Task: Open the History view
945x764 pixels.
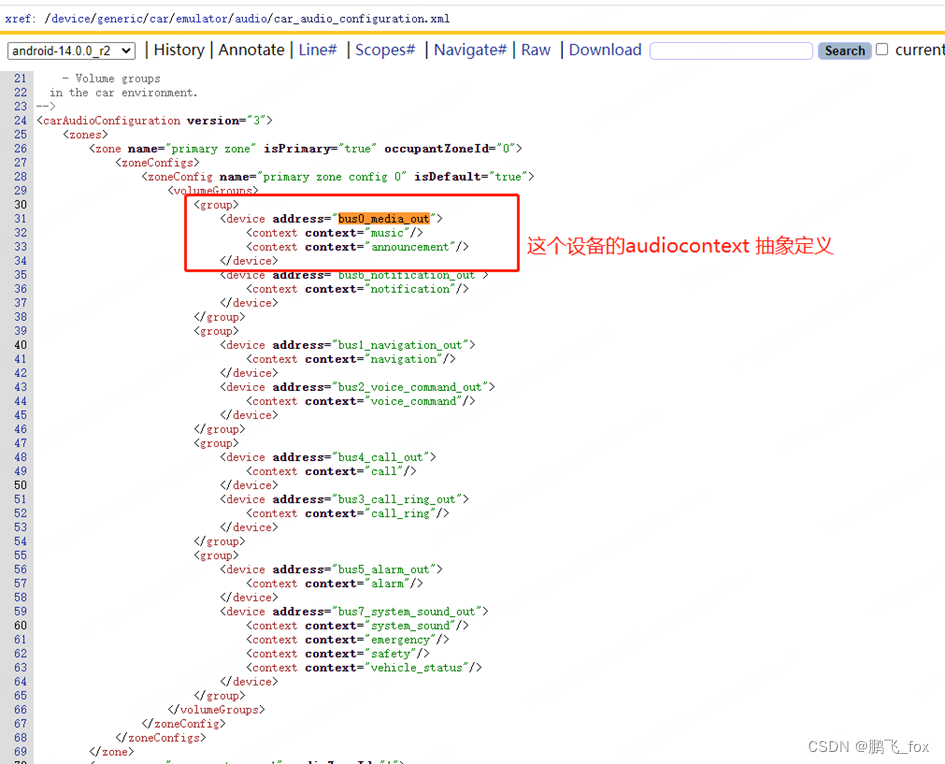Action: tap(179, 50)
